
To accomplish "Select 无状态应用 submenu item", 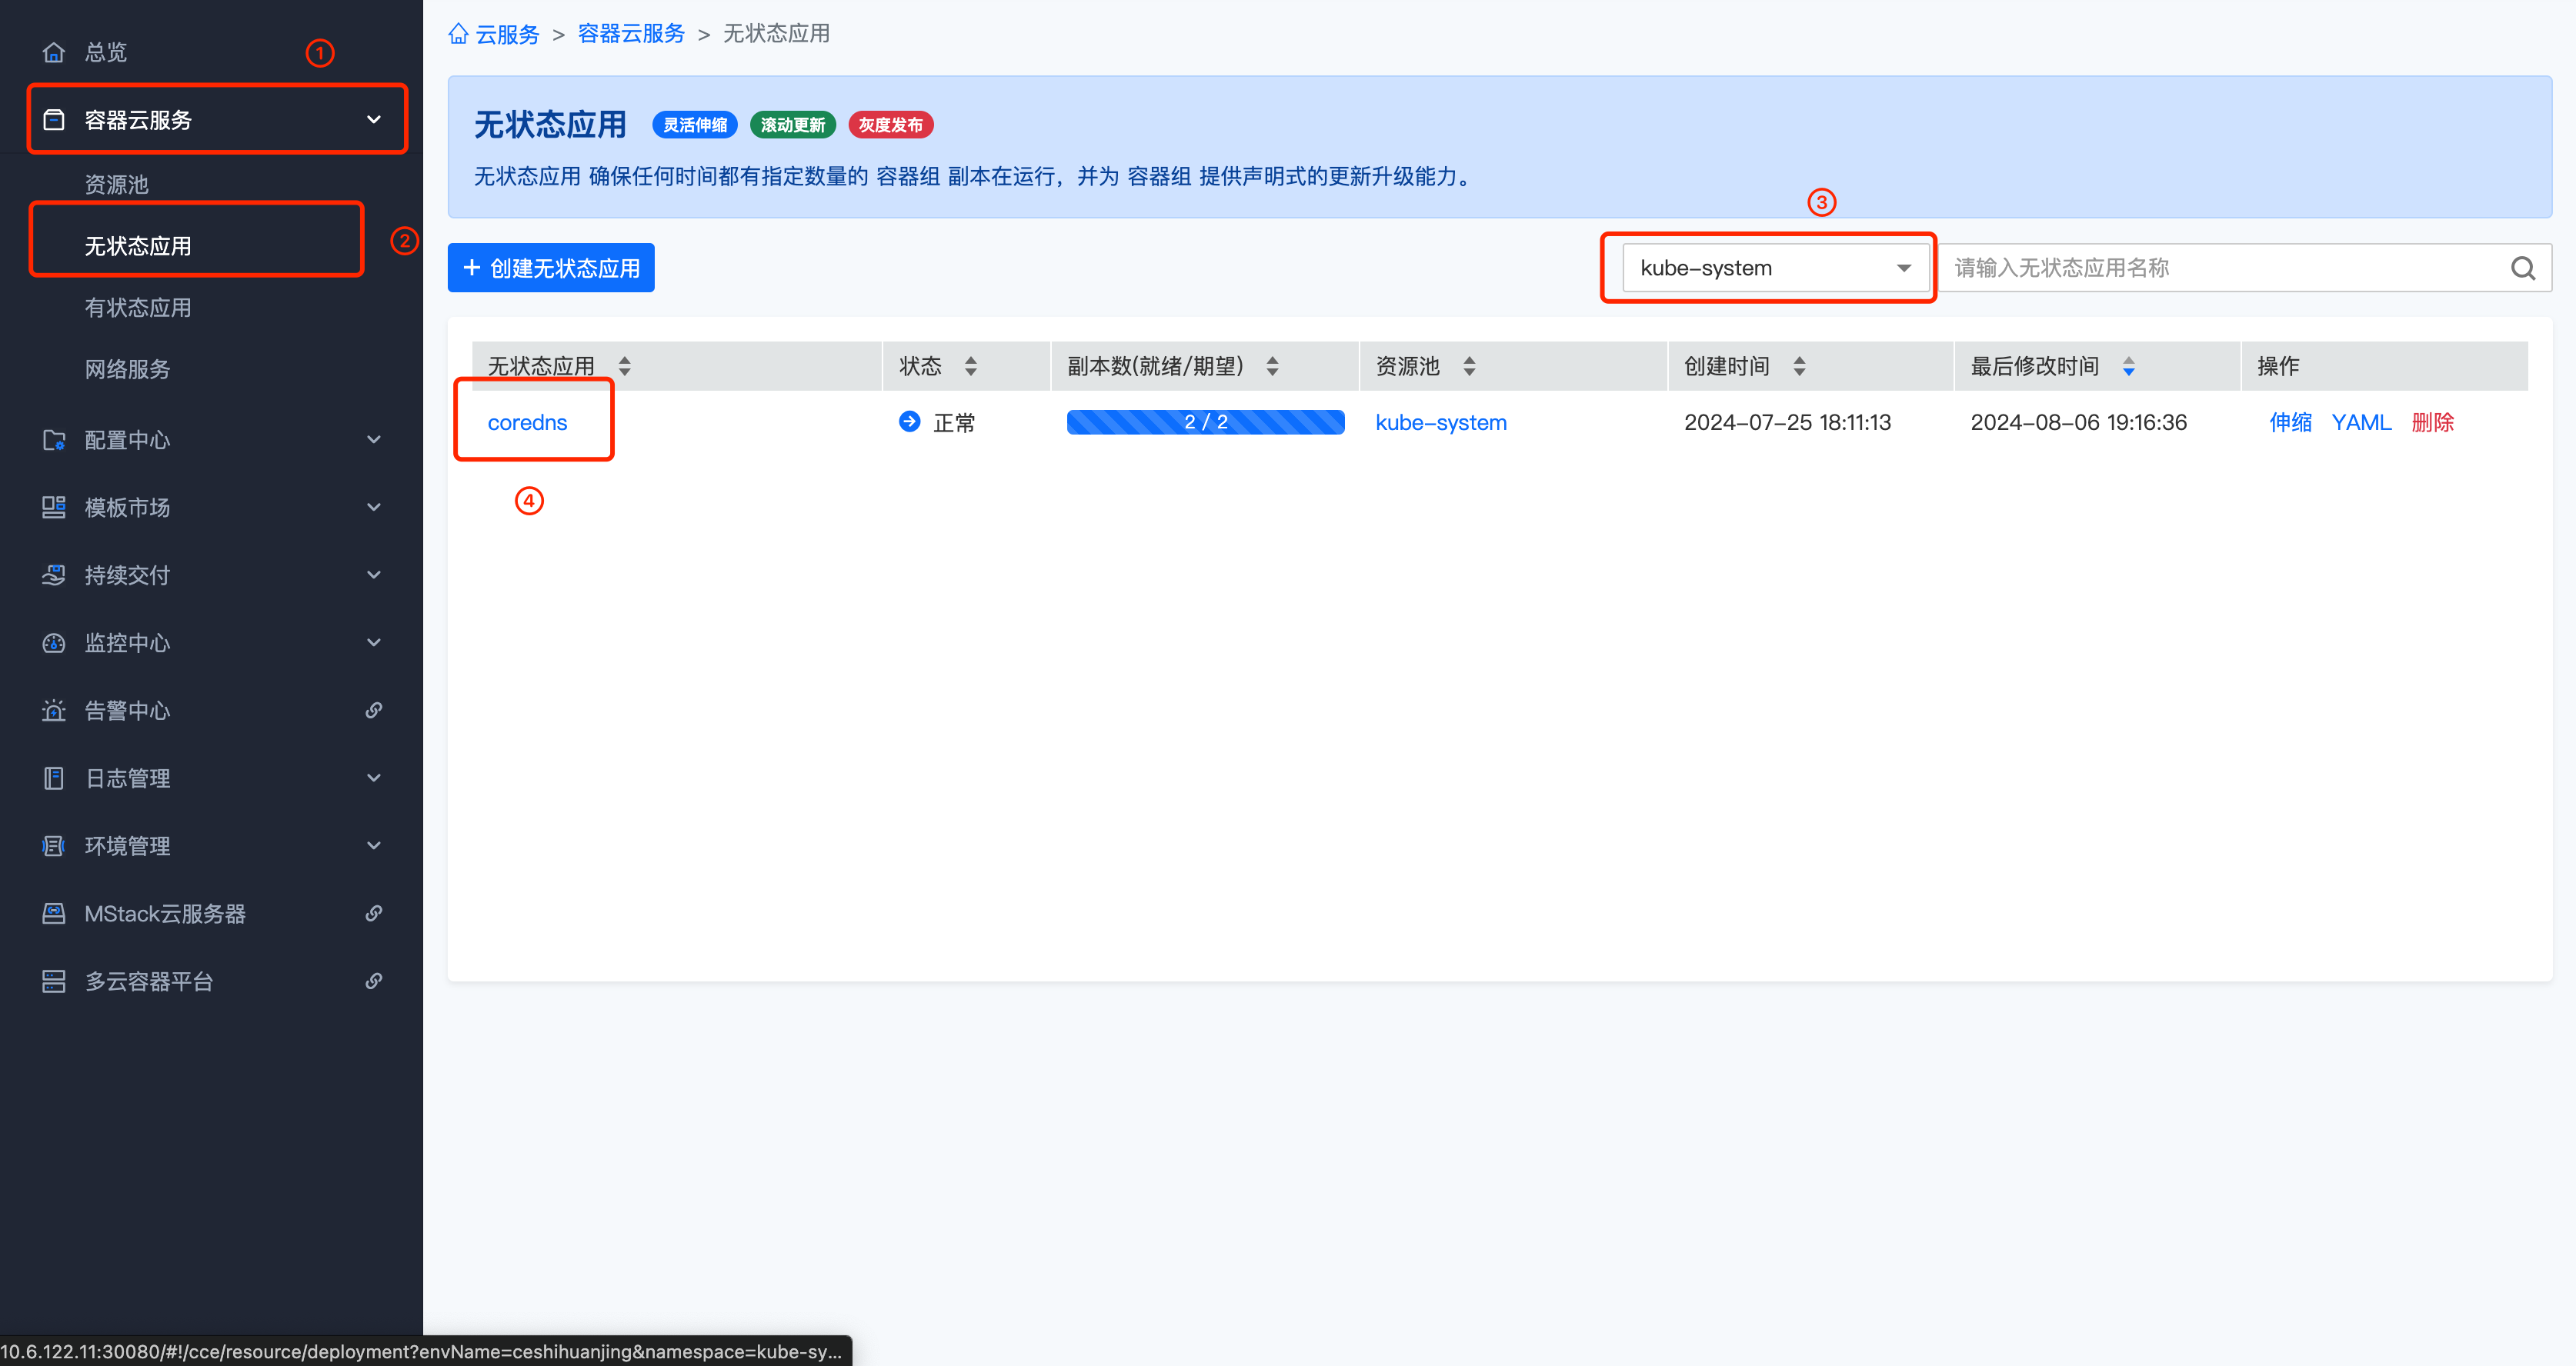I will pyautogui.click(x=138, y=246).
